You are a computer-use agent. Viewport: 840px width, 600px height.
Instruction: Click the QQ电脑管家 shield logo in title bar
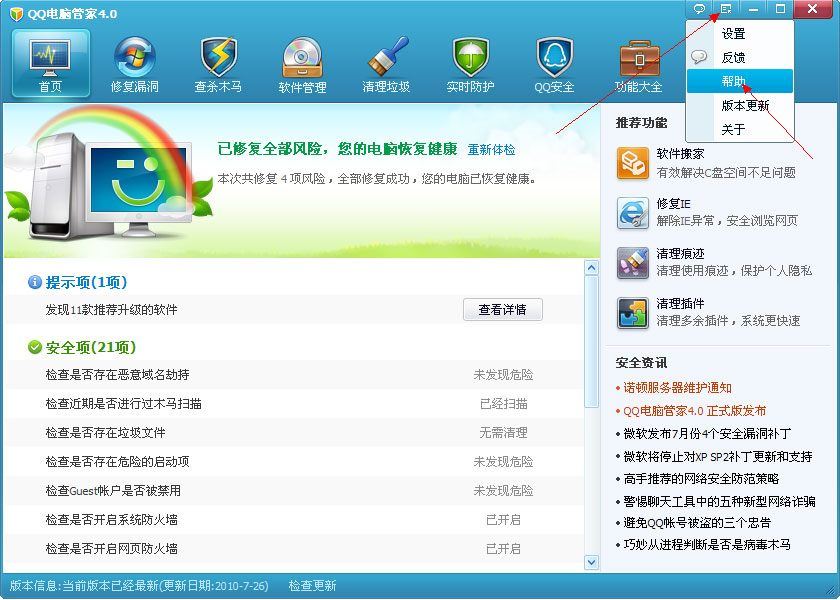pos(16,13)
